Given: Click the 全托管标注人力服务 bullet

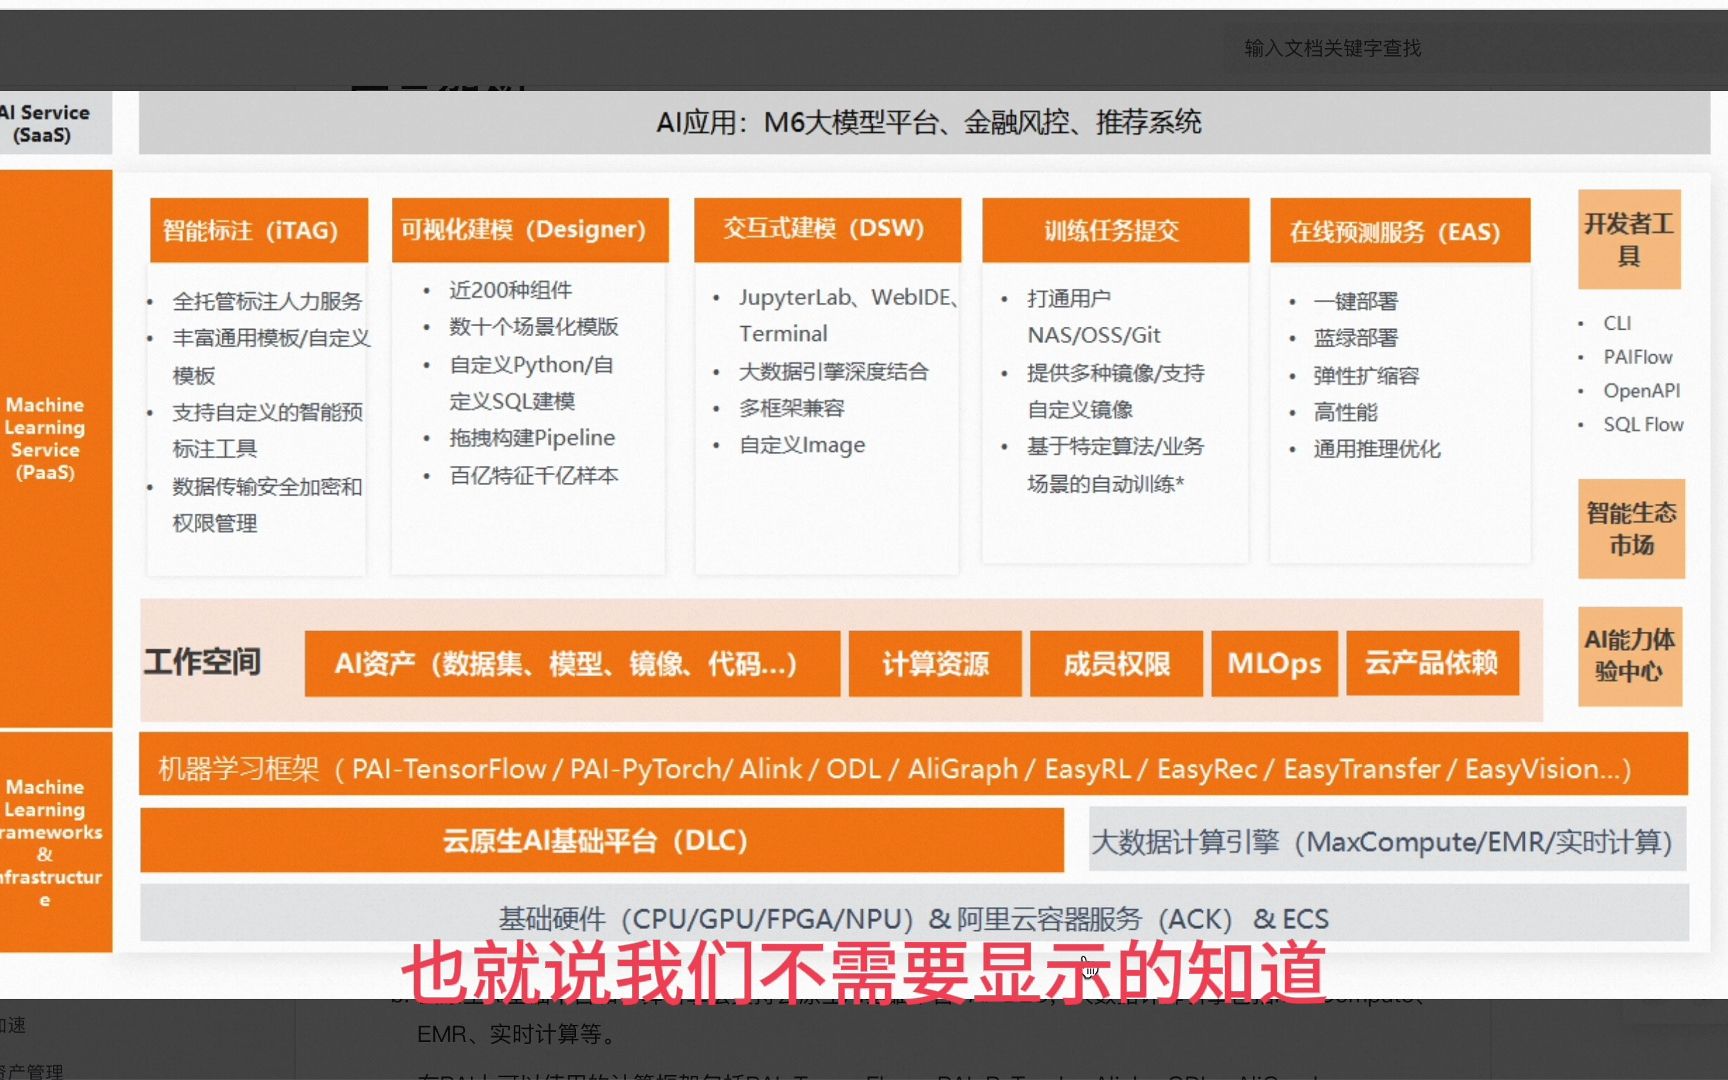Looking at the screenshot, I should [267, 301].
